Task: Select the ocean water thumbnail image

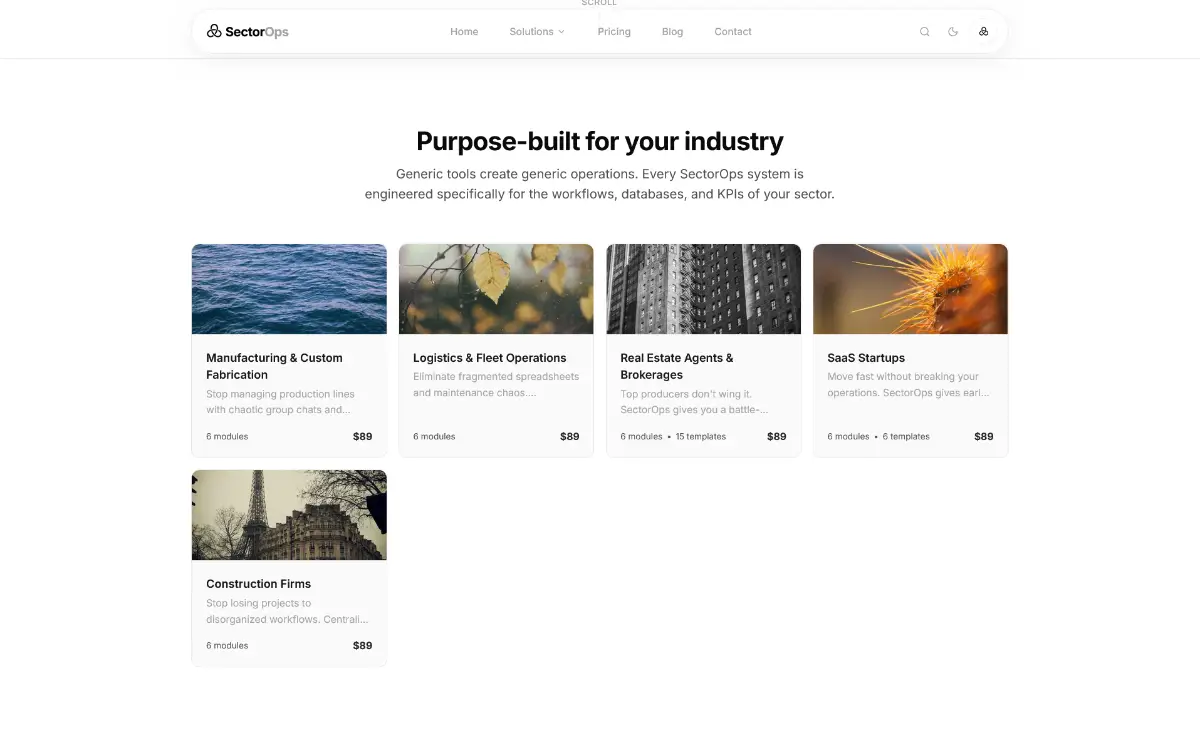Action: tap(289, 289)
